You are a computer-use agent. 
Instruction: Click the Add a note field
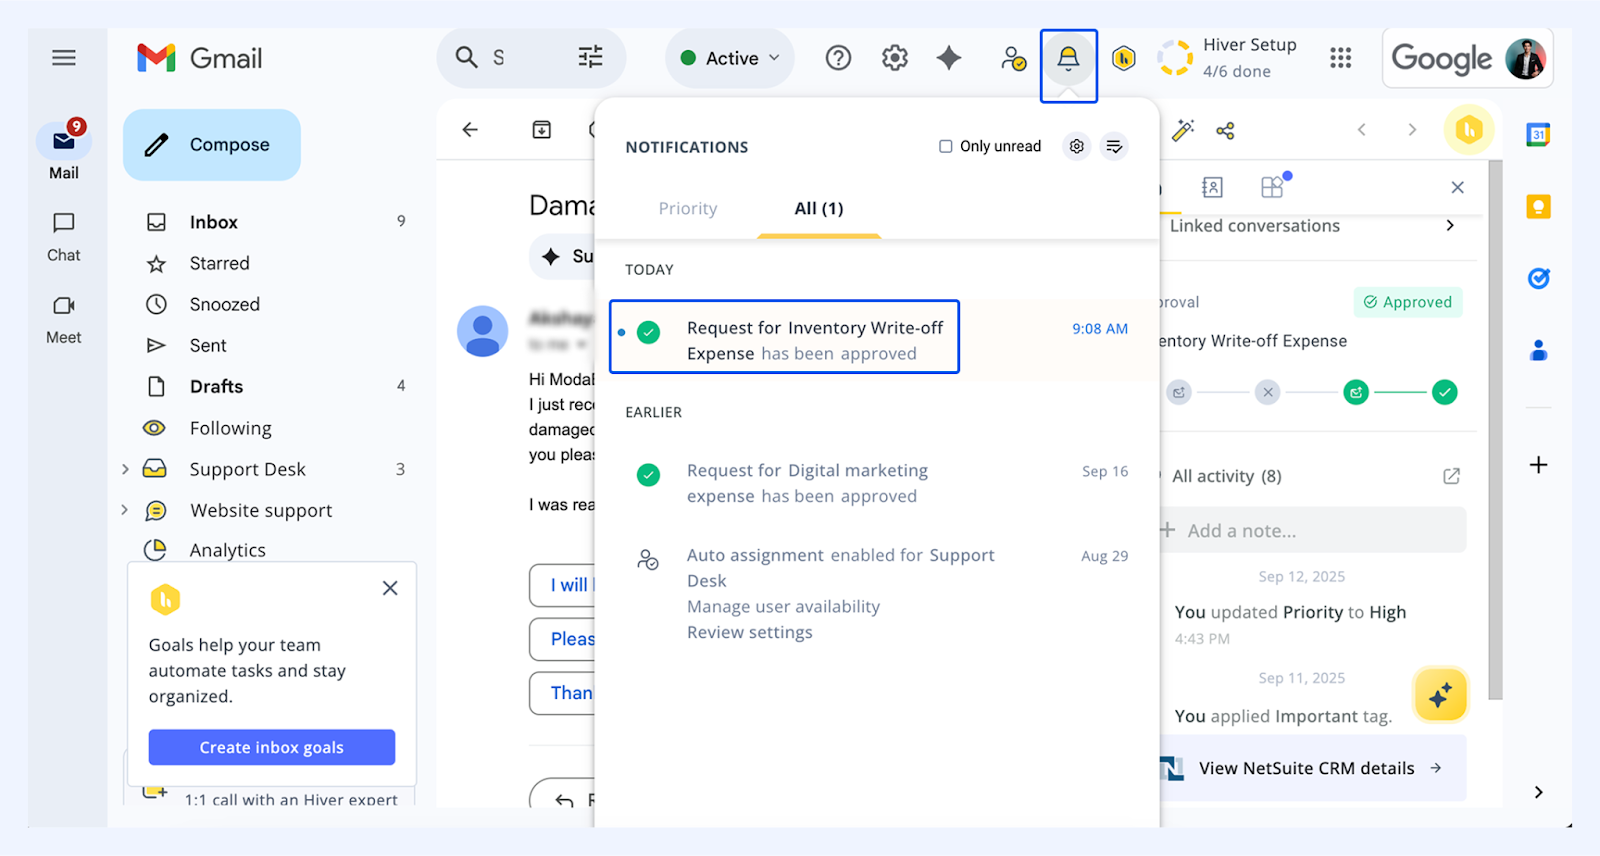(x=1312, y=530)
